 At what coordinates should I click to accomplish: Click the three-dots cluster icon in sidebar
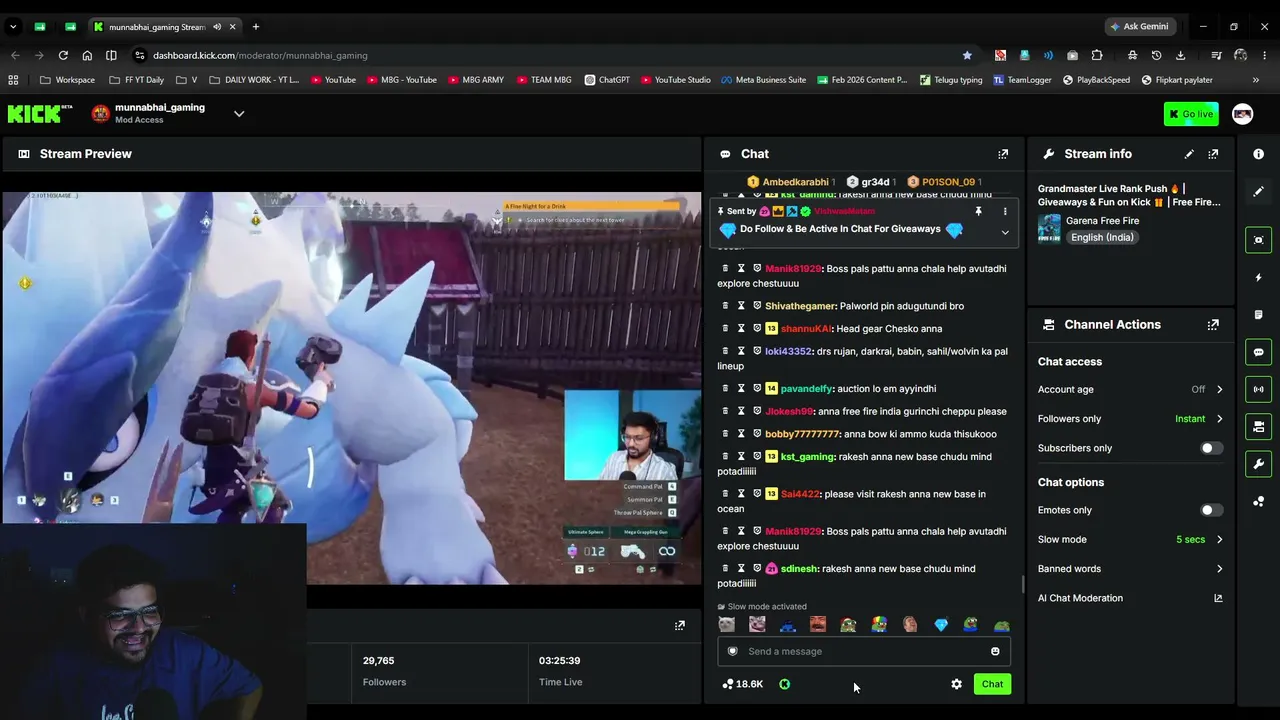(1258, 502)
